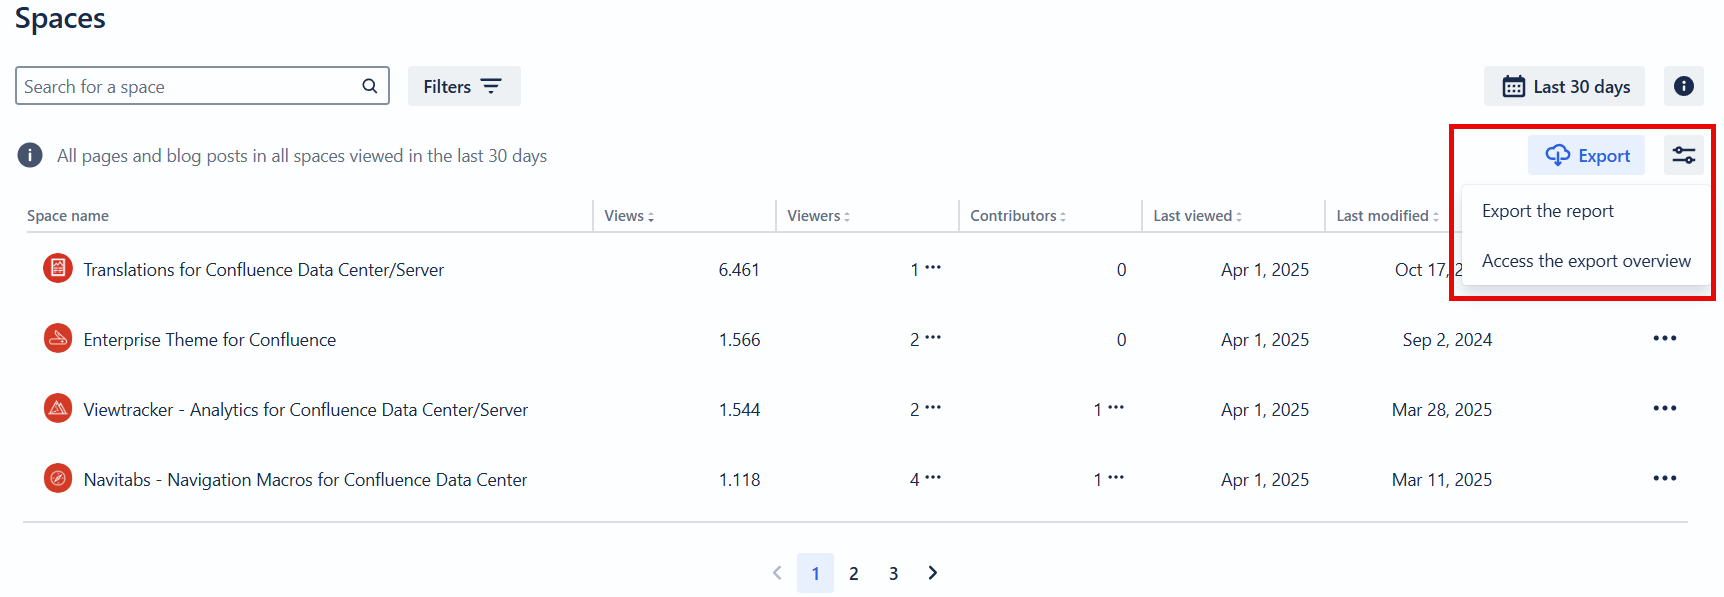Sort the table by Views column
Image resolution: width=1724 pixels, height=597 pixels.
coord(629,216)
